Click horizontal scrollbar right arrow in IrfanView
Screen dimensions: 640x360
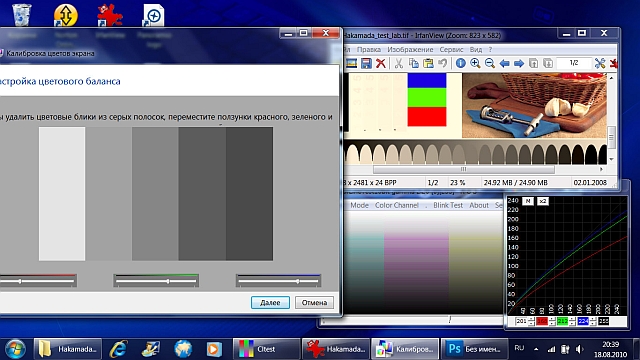tap(601, 169)
